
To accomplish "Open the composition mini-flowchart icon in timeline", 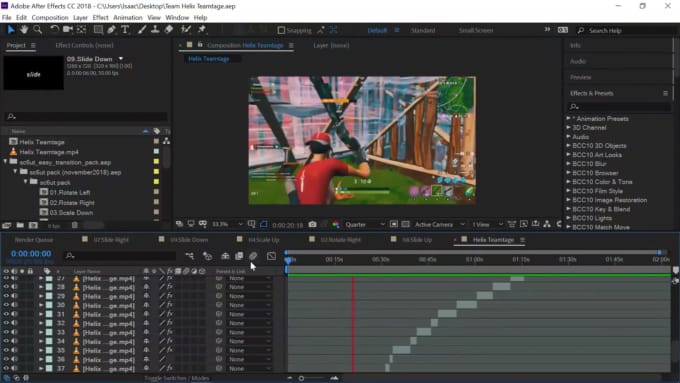I will 190,256.
